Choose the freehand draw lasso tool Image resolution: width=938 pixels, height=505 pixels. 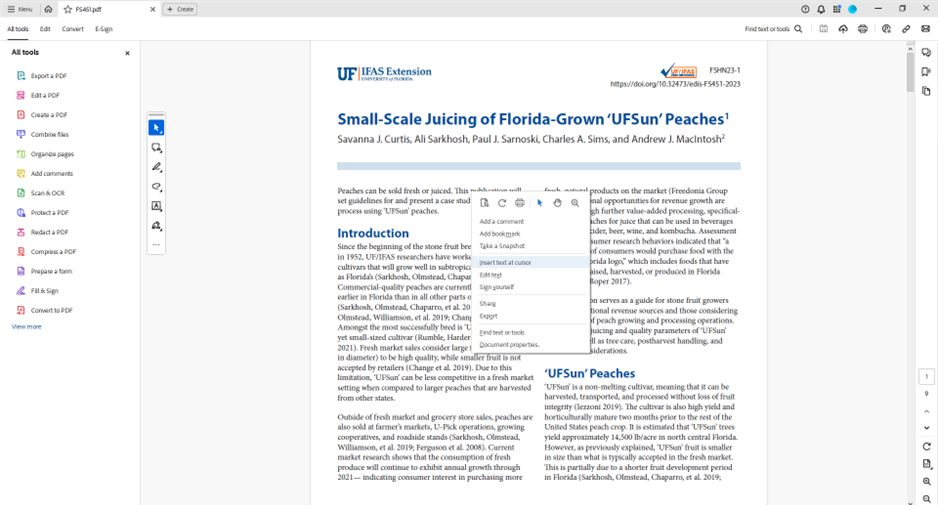point(157,187)
